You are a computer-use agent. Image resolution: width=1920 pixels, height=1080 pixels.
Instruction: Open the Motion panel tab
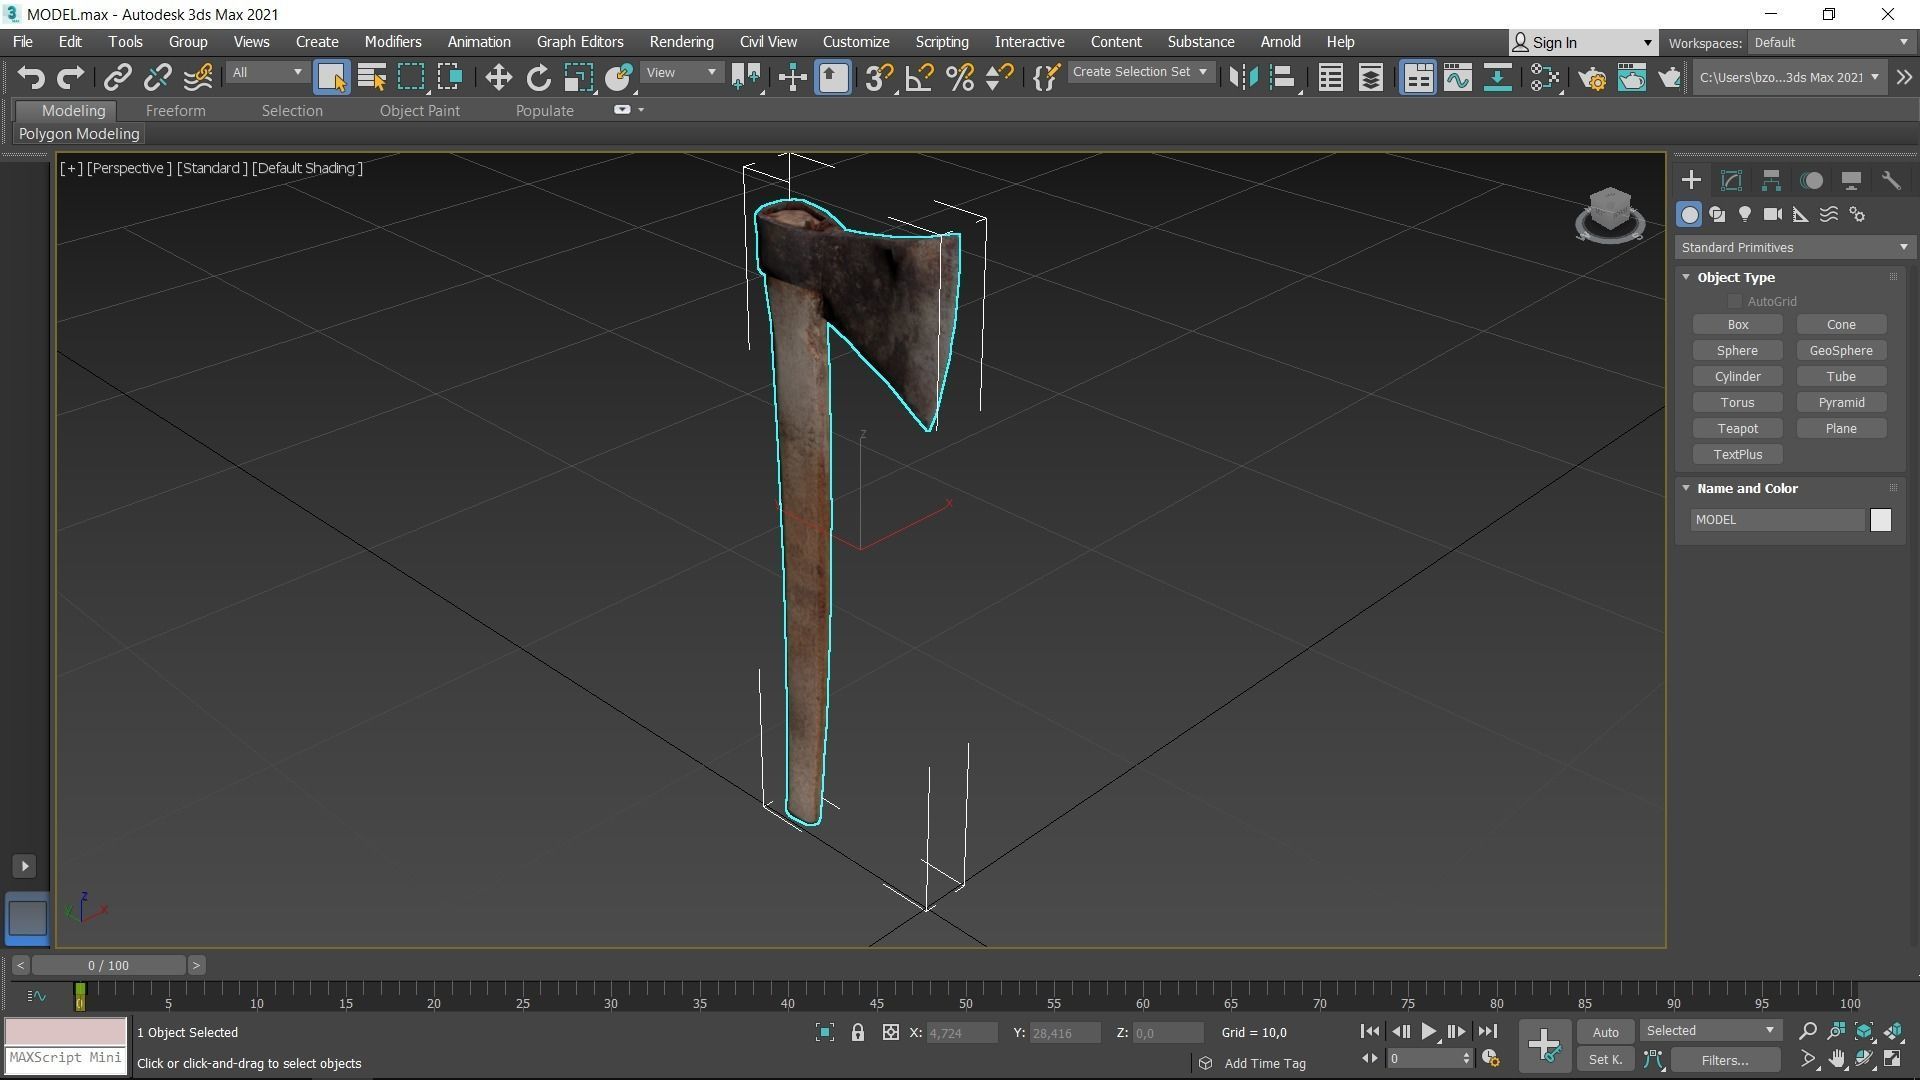point(1811,180)
